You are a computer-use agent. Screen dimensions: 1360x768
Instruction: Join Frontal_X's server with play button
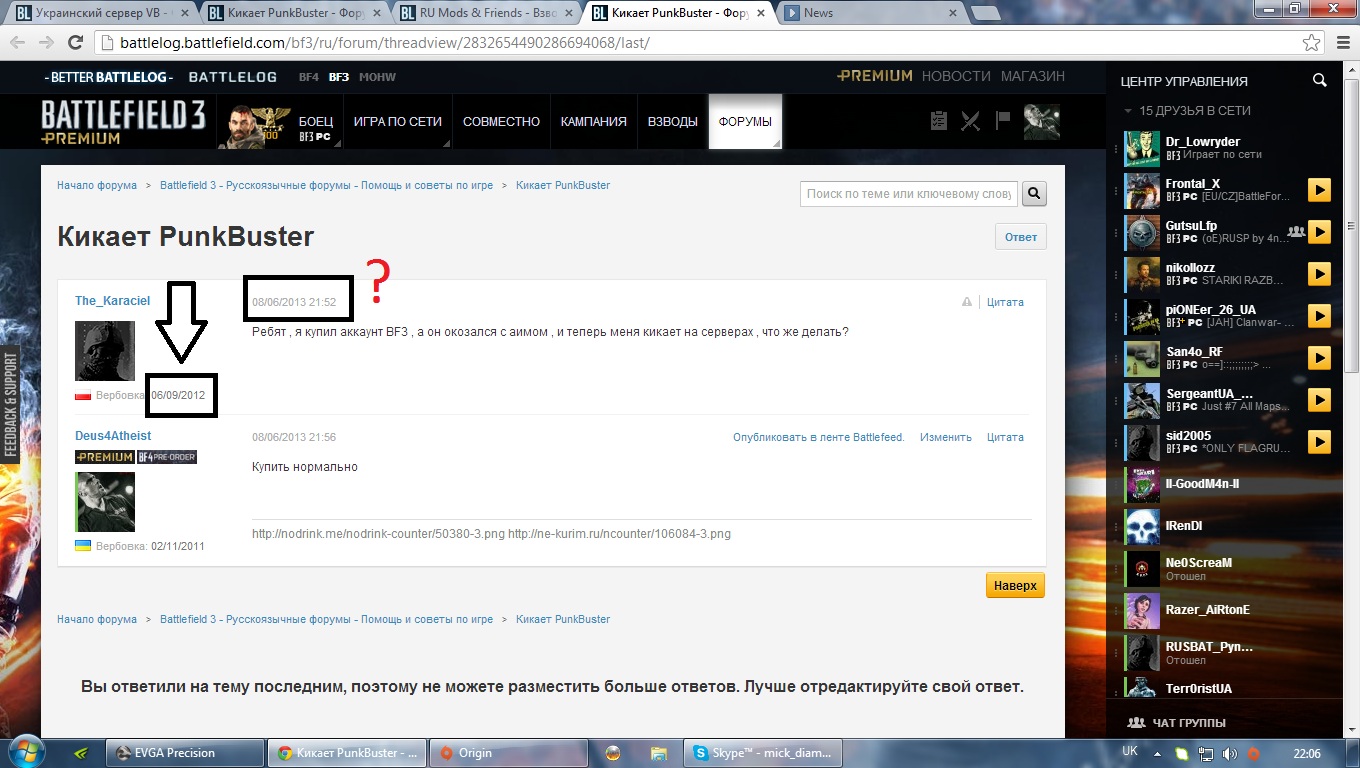coord(1319,190)
